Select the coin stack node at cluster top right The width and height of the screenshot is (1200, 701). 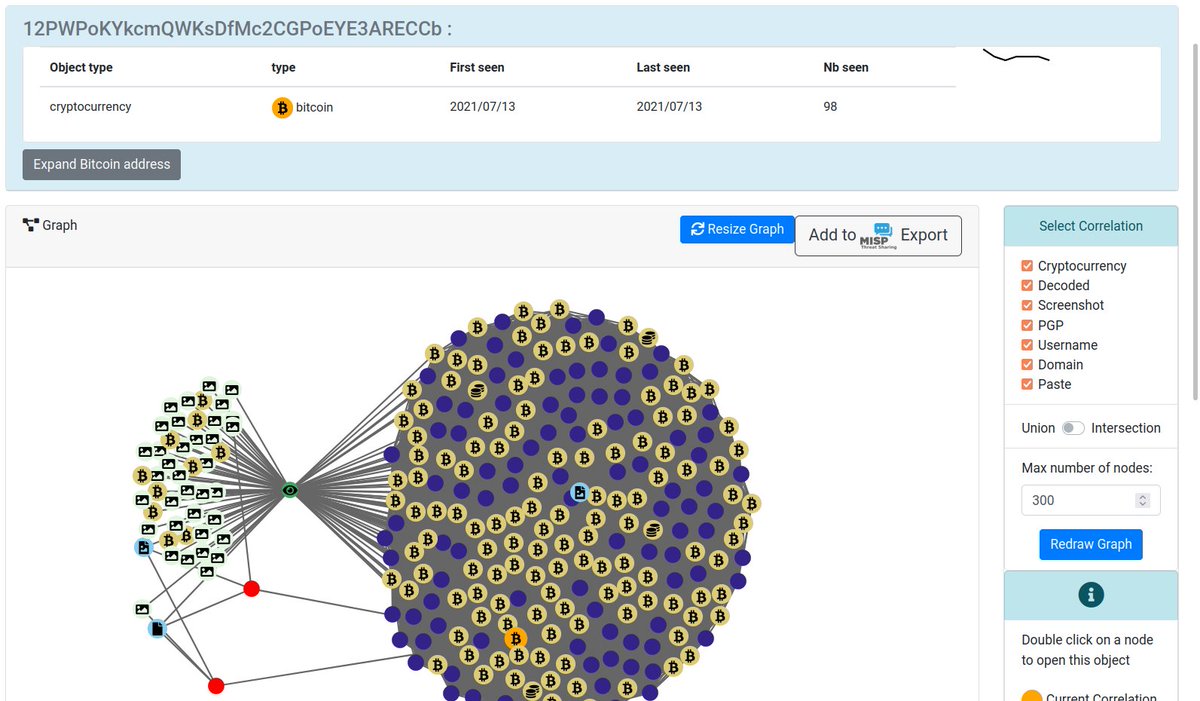tap(648, 338)
